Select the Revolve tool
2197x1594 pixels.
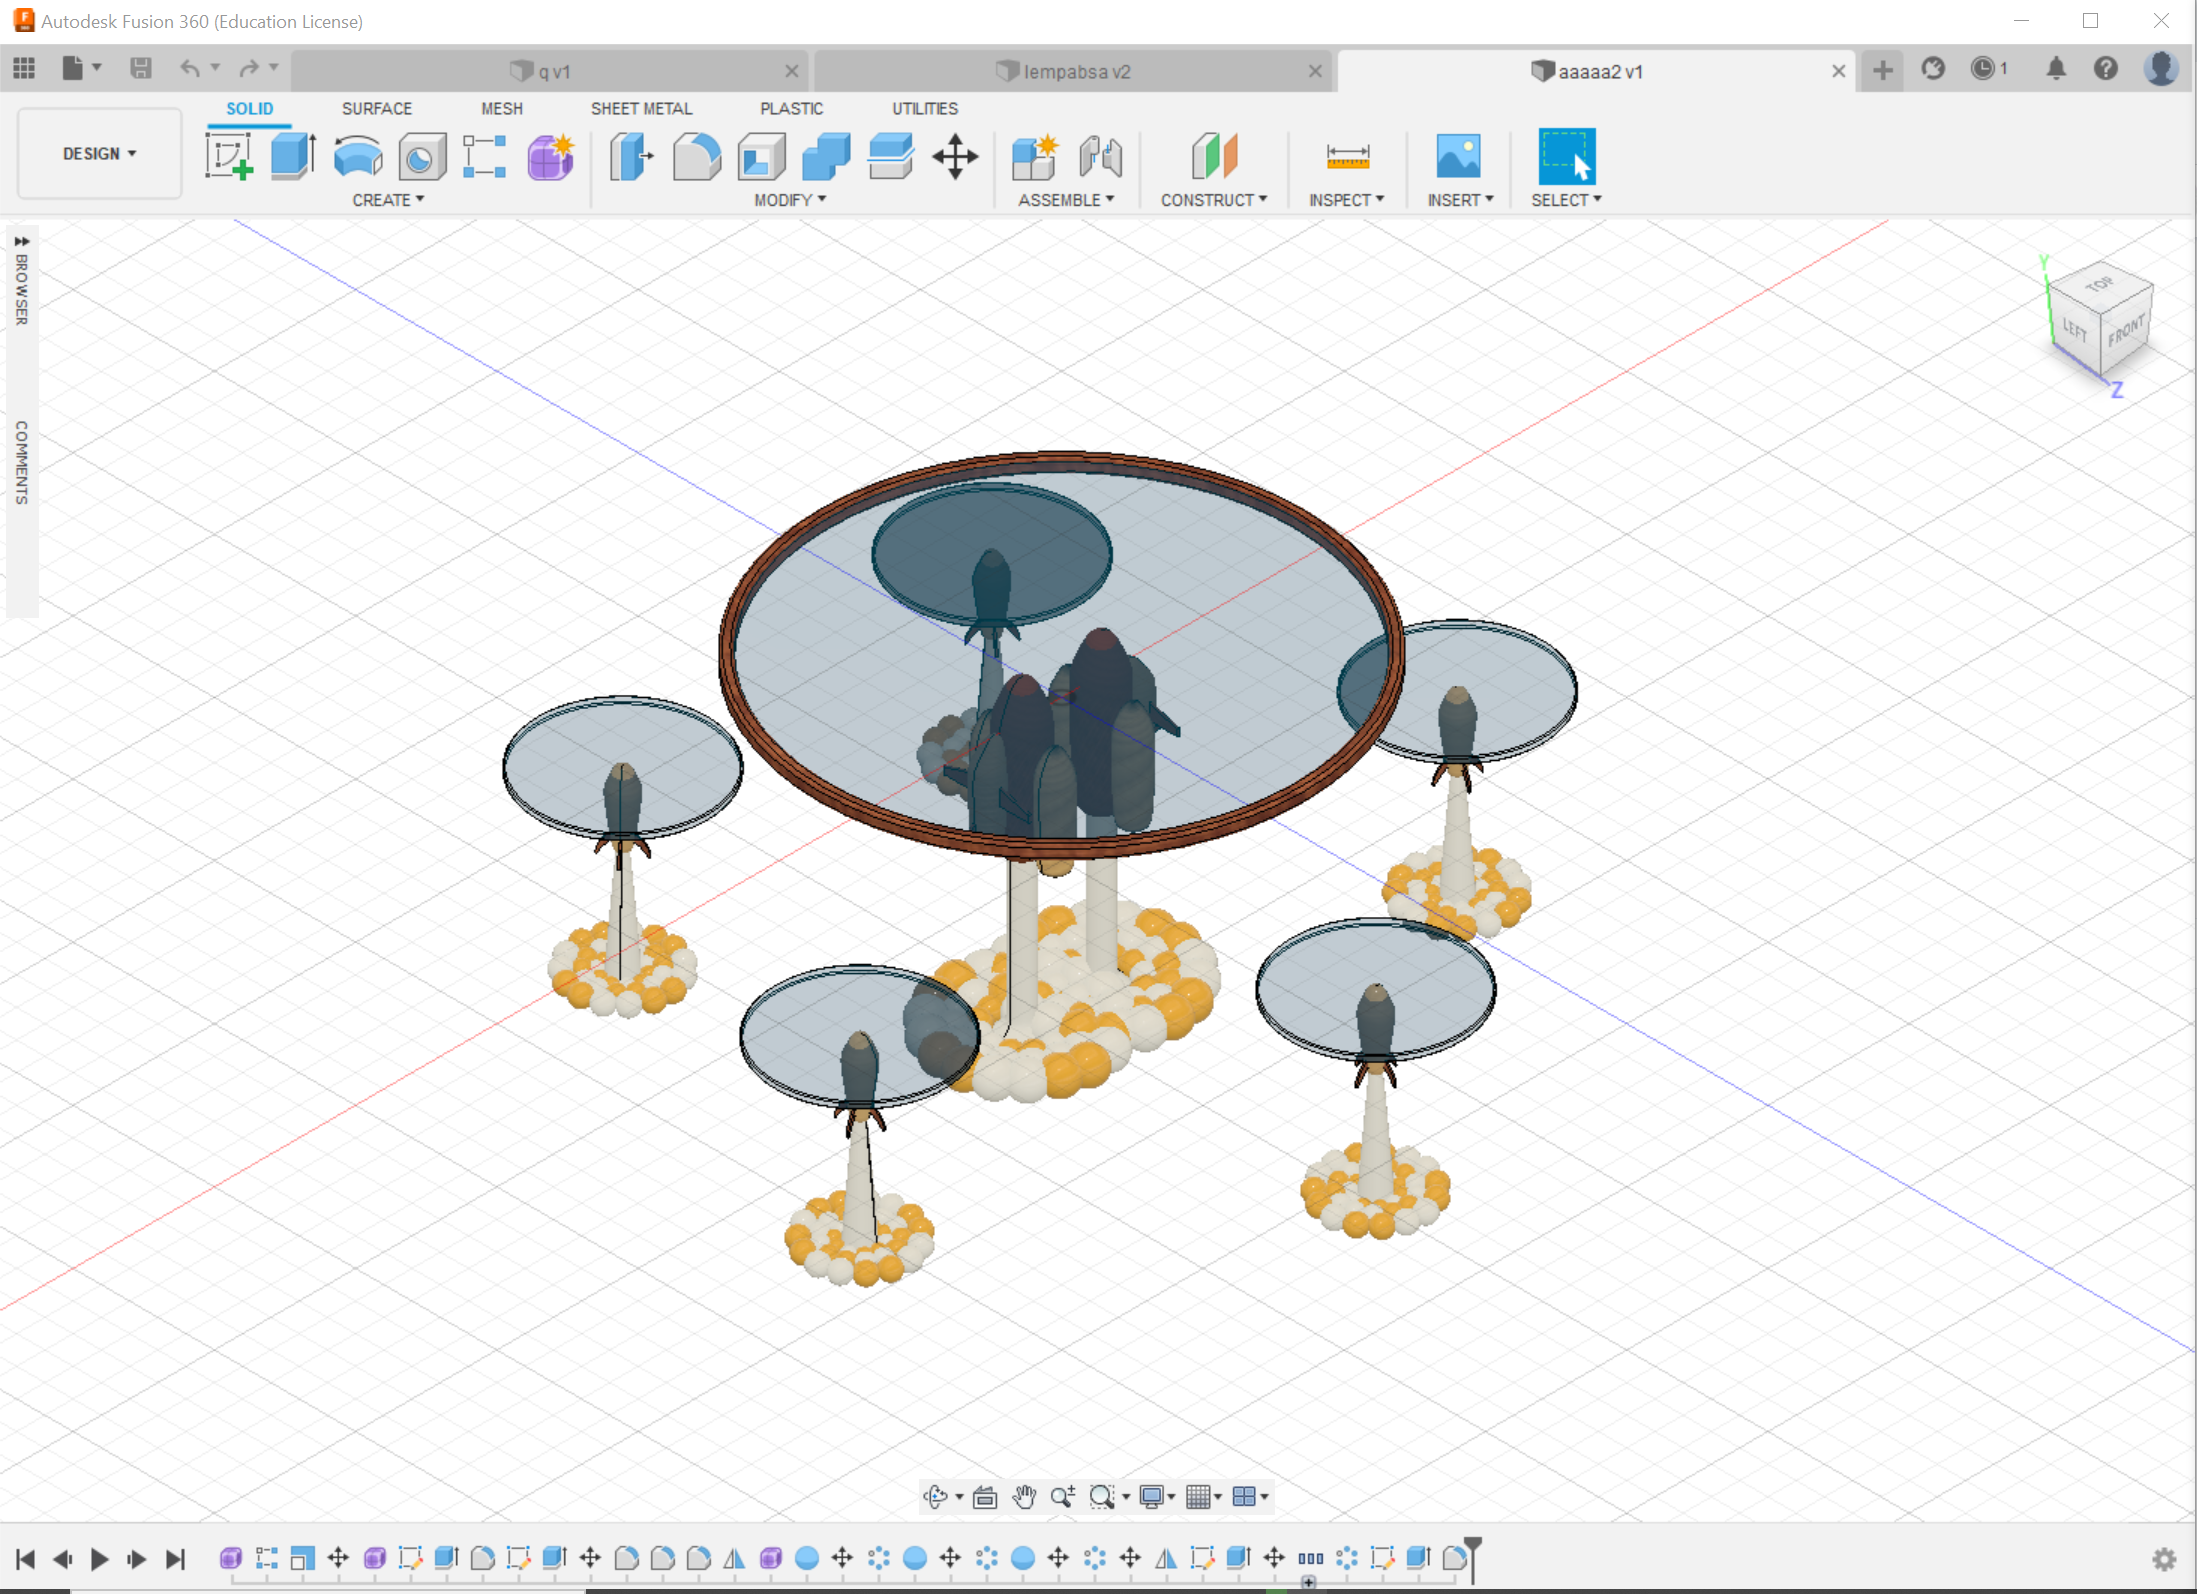[x=358, y=157]
